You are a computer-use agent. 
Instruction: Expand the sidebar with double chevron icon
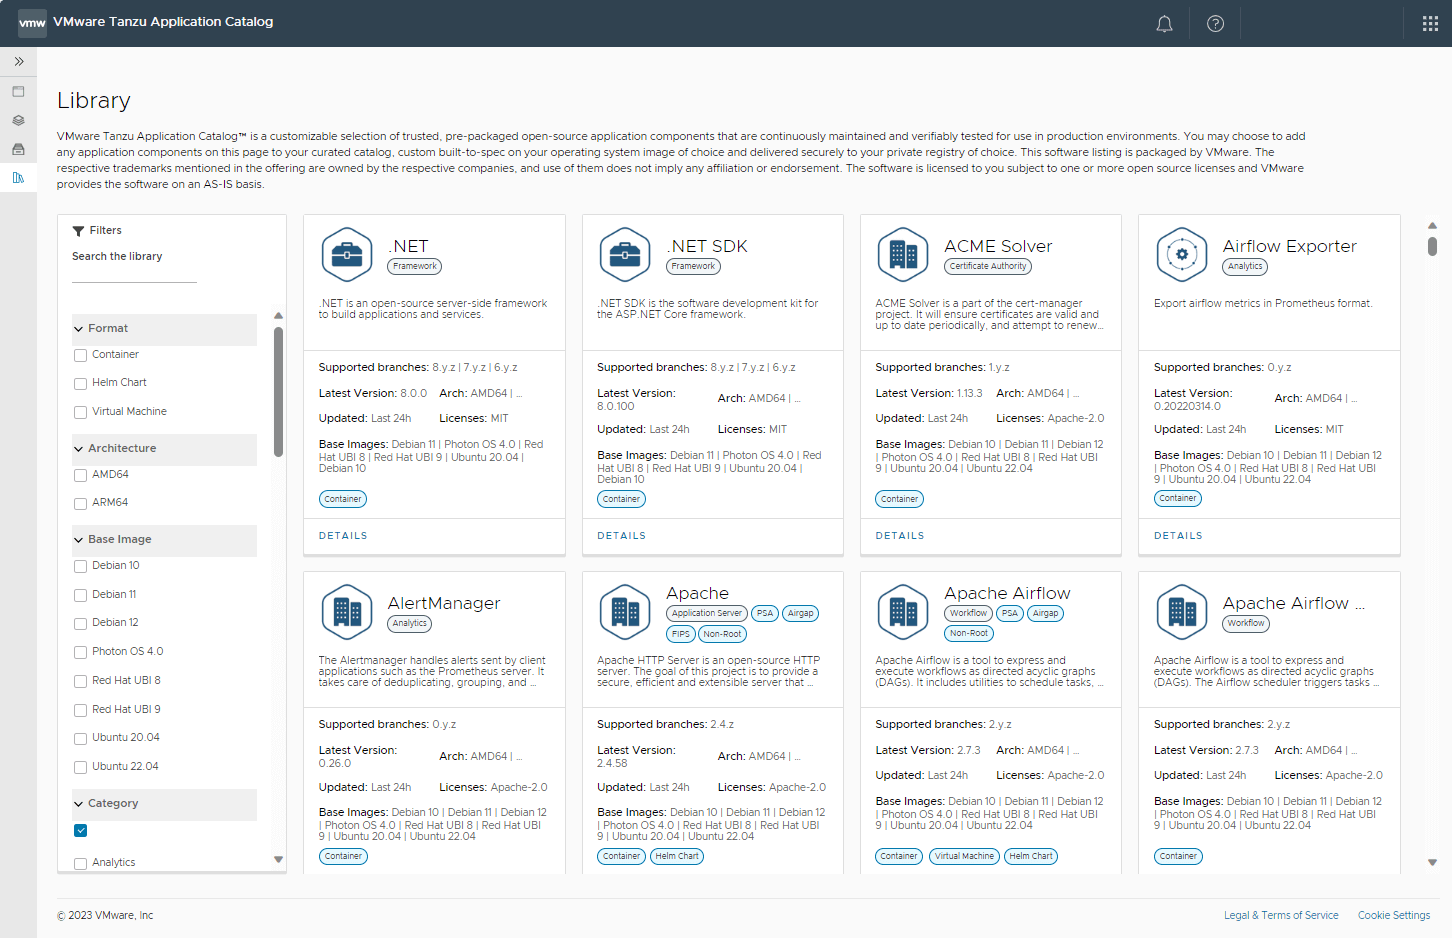pyautogui.click(x=18, y=61)
